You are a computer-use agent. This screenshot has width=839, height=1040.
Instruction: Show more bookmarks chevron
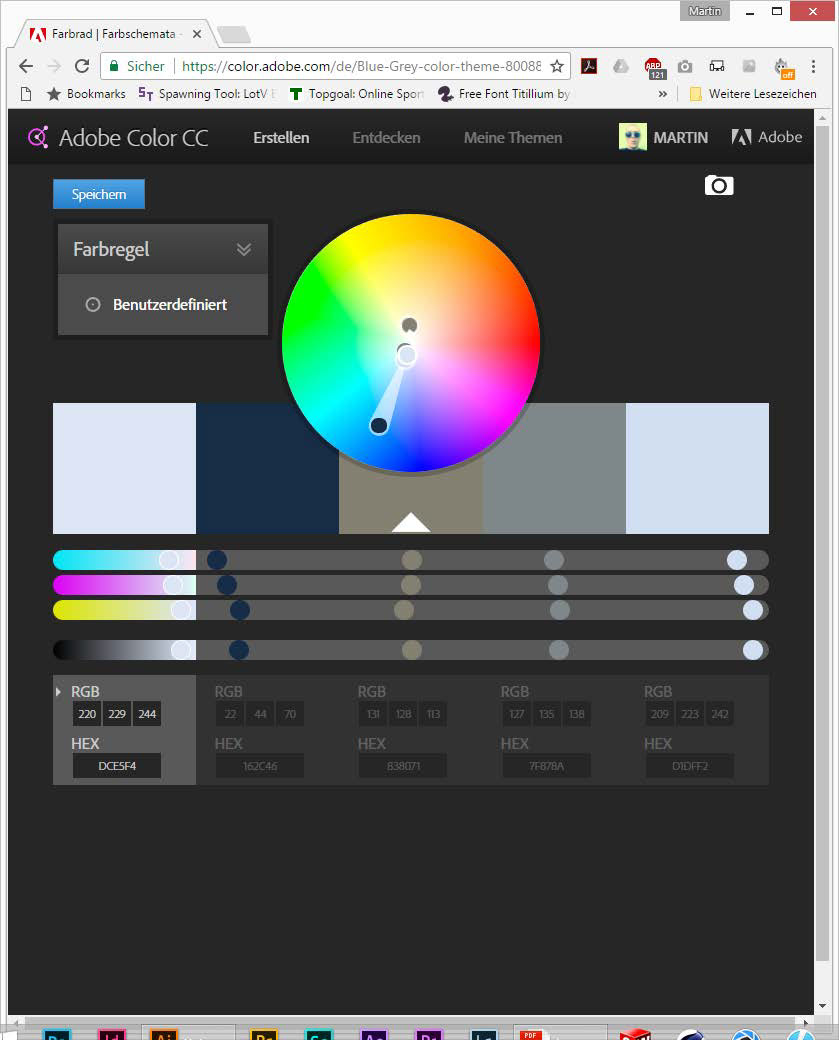[663, 94]
